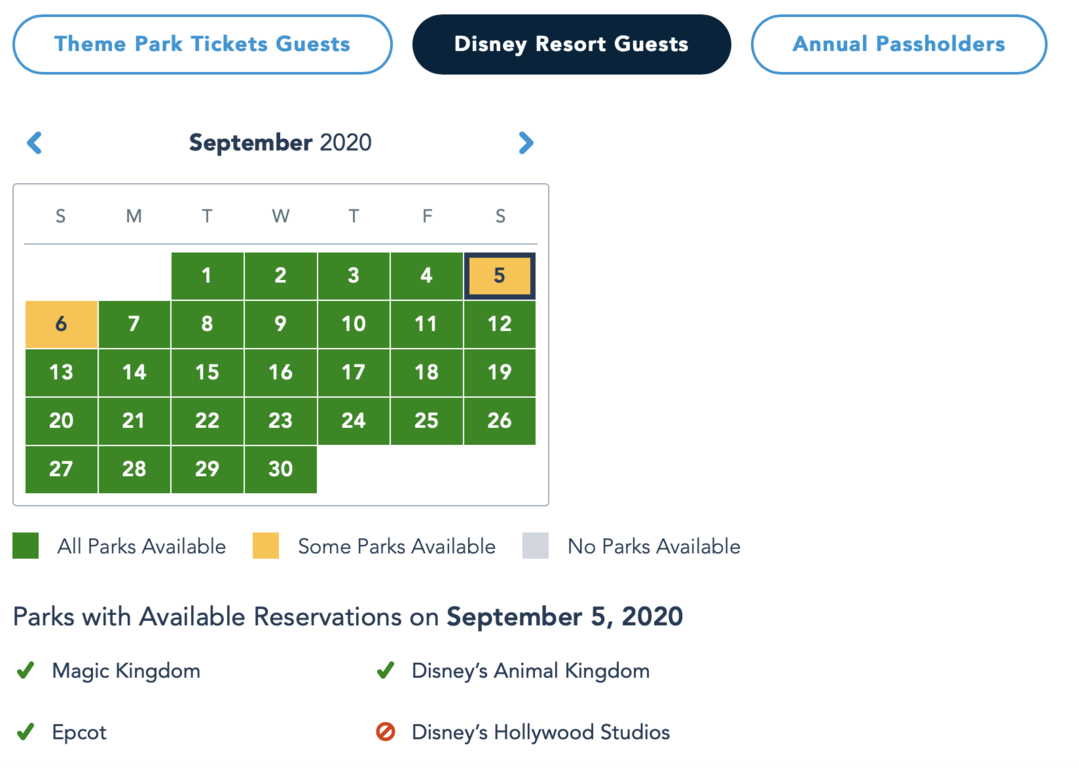
Task: Select September 16 in the calendar
Action: [280, 372]
